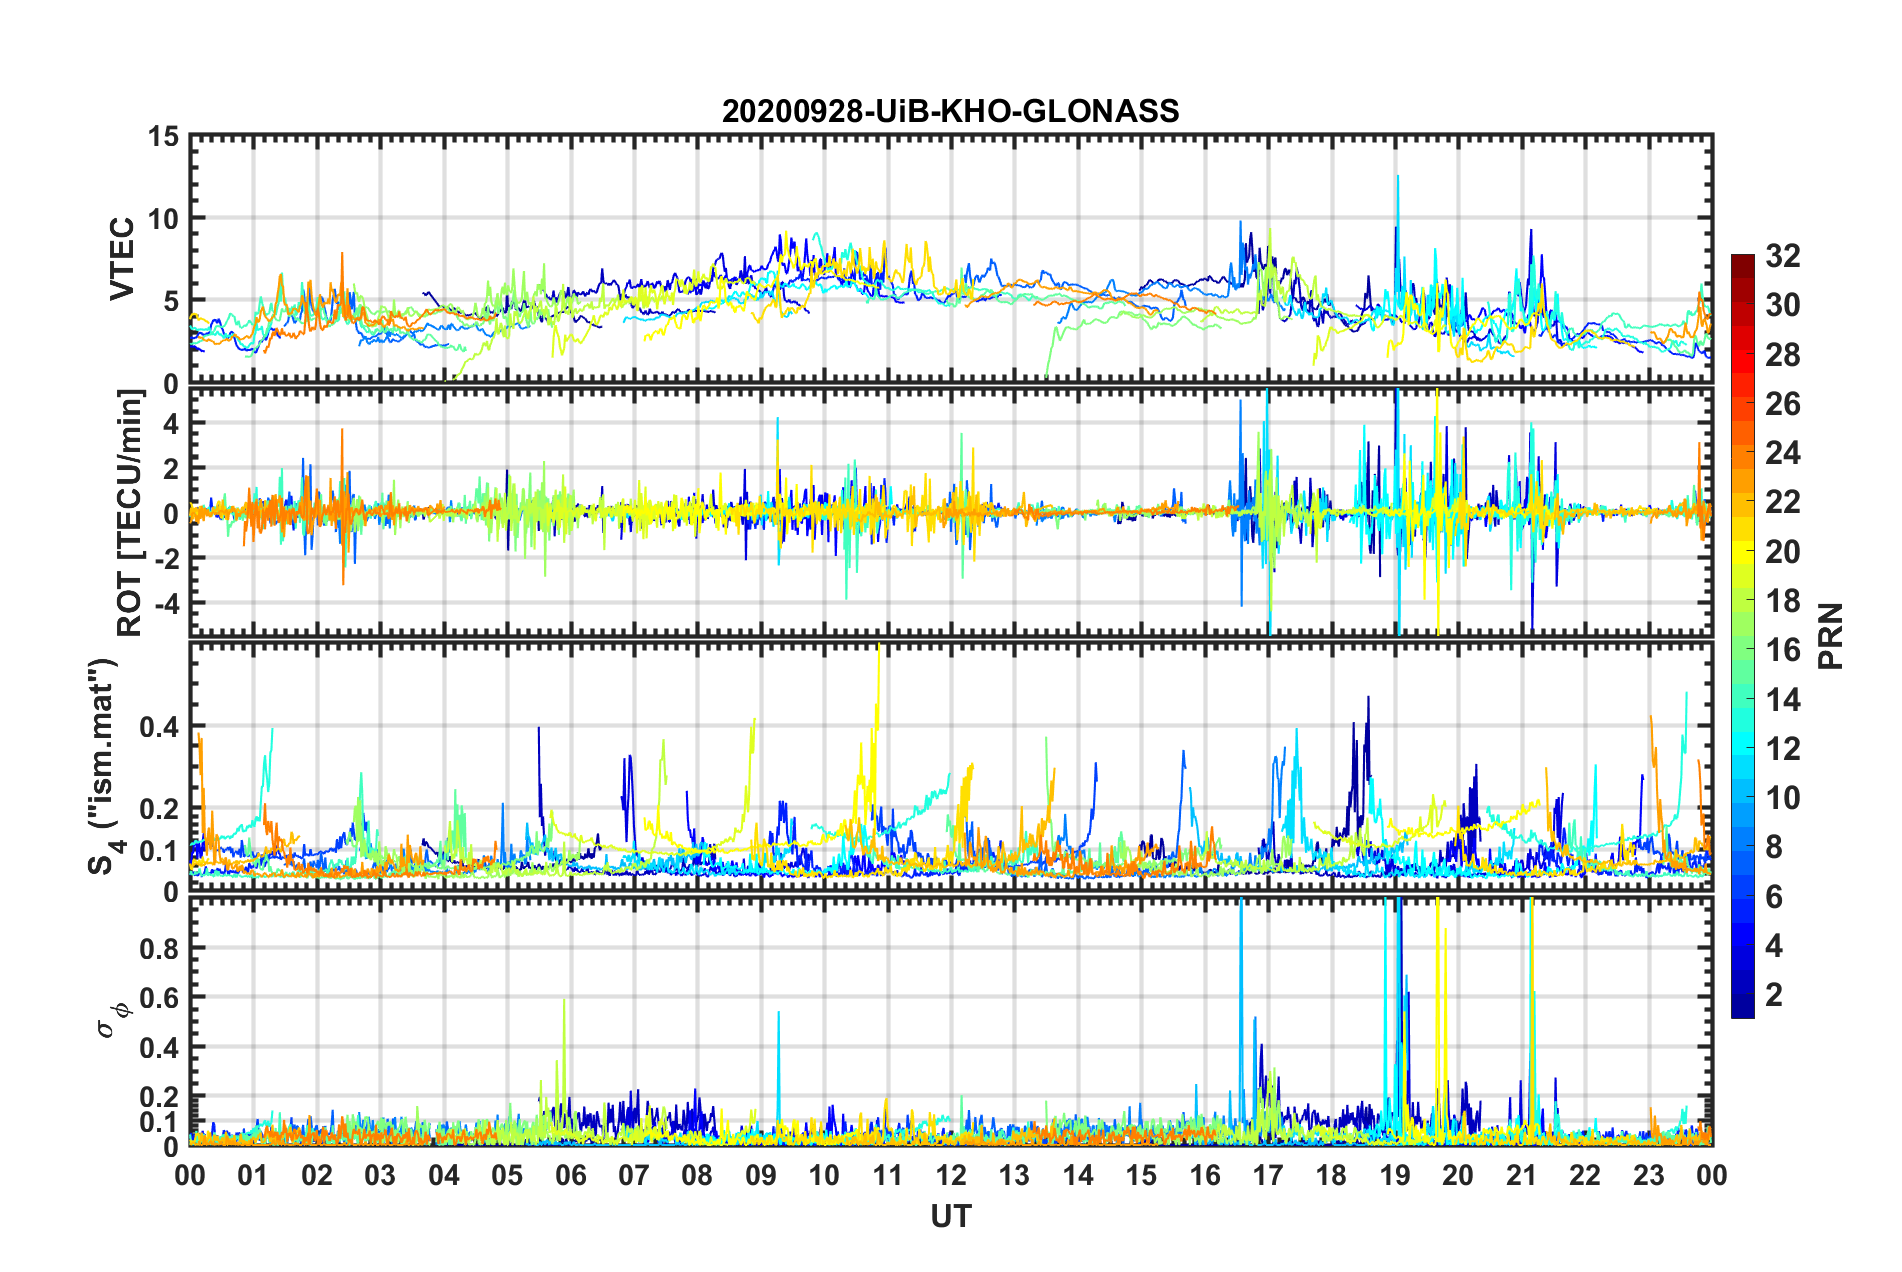Click sigma-phi y-axis tick label 0.8
Image resolution: width=1902 pixels, height=1272 pixels.
tap(159, 948)
